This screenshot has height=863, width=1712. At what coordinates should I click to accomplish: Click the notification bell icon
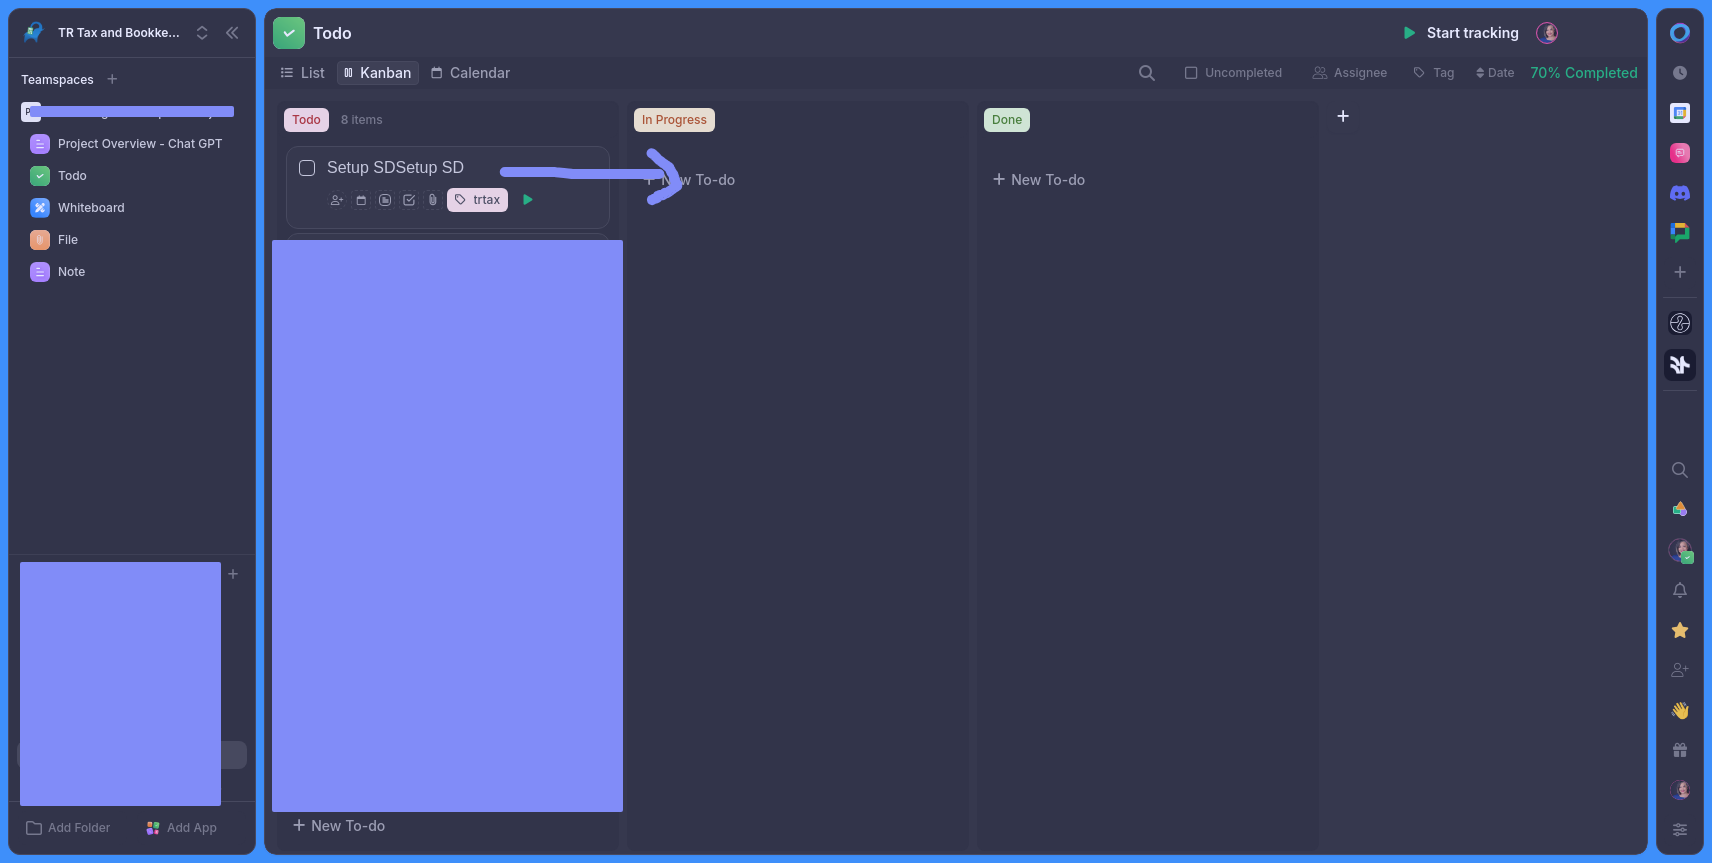pyautogui.click(x=1680, y=591)
